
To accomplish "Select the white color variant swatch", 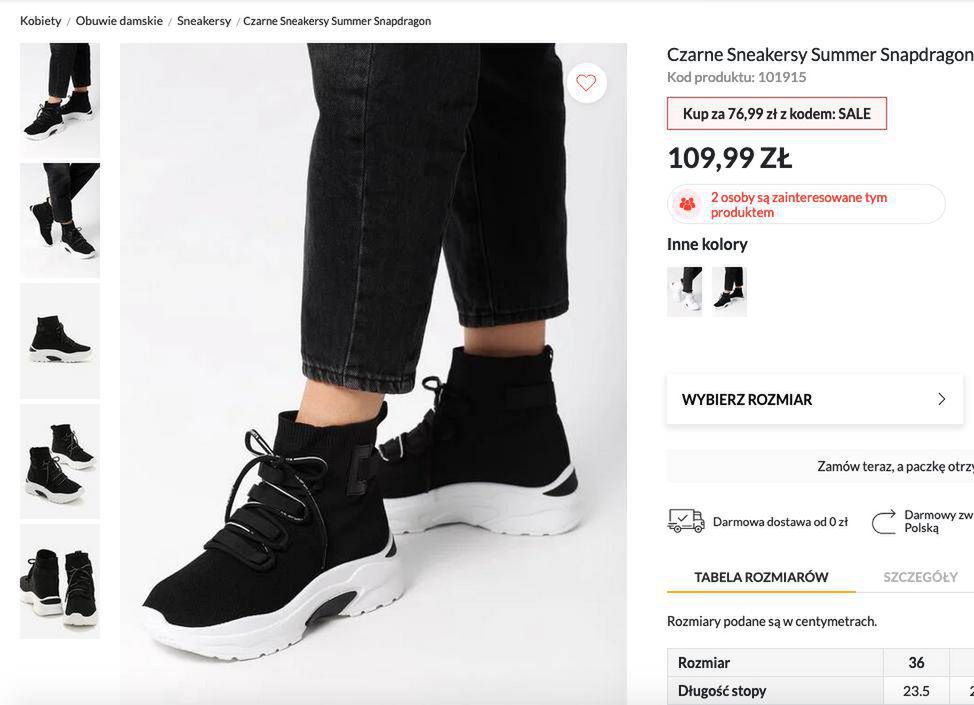I will (685, 291).
